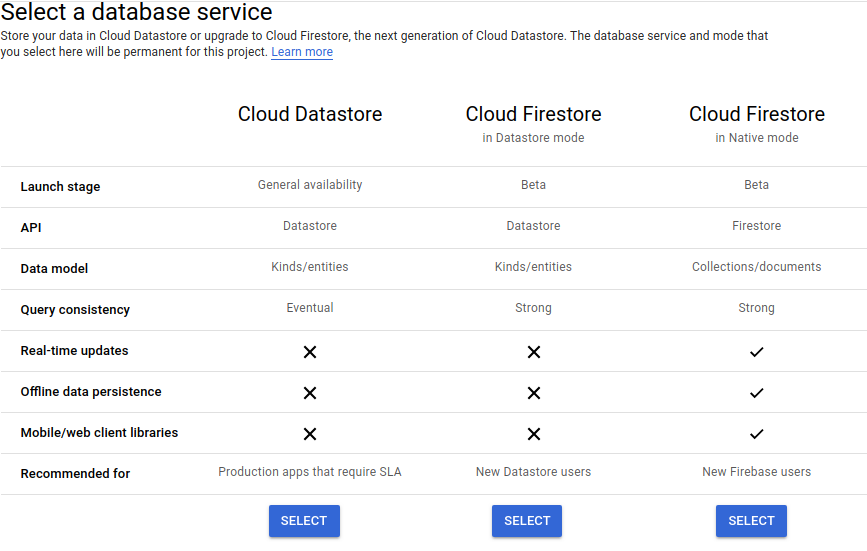This screenshot has width=867, height=551.
Task: Click SELECT button under Cloud Datastore
Action: (304, 521)
